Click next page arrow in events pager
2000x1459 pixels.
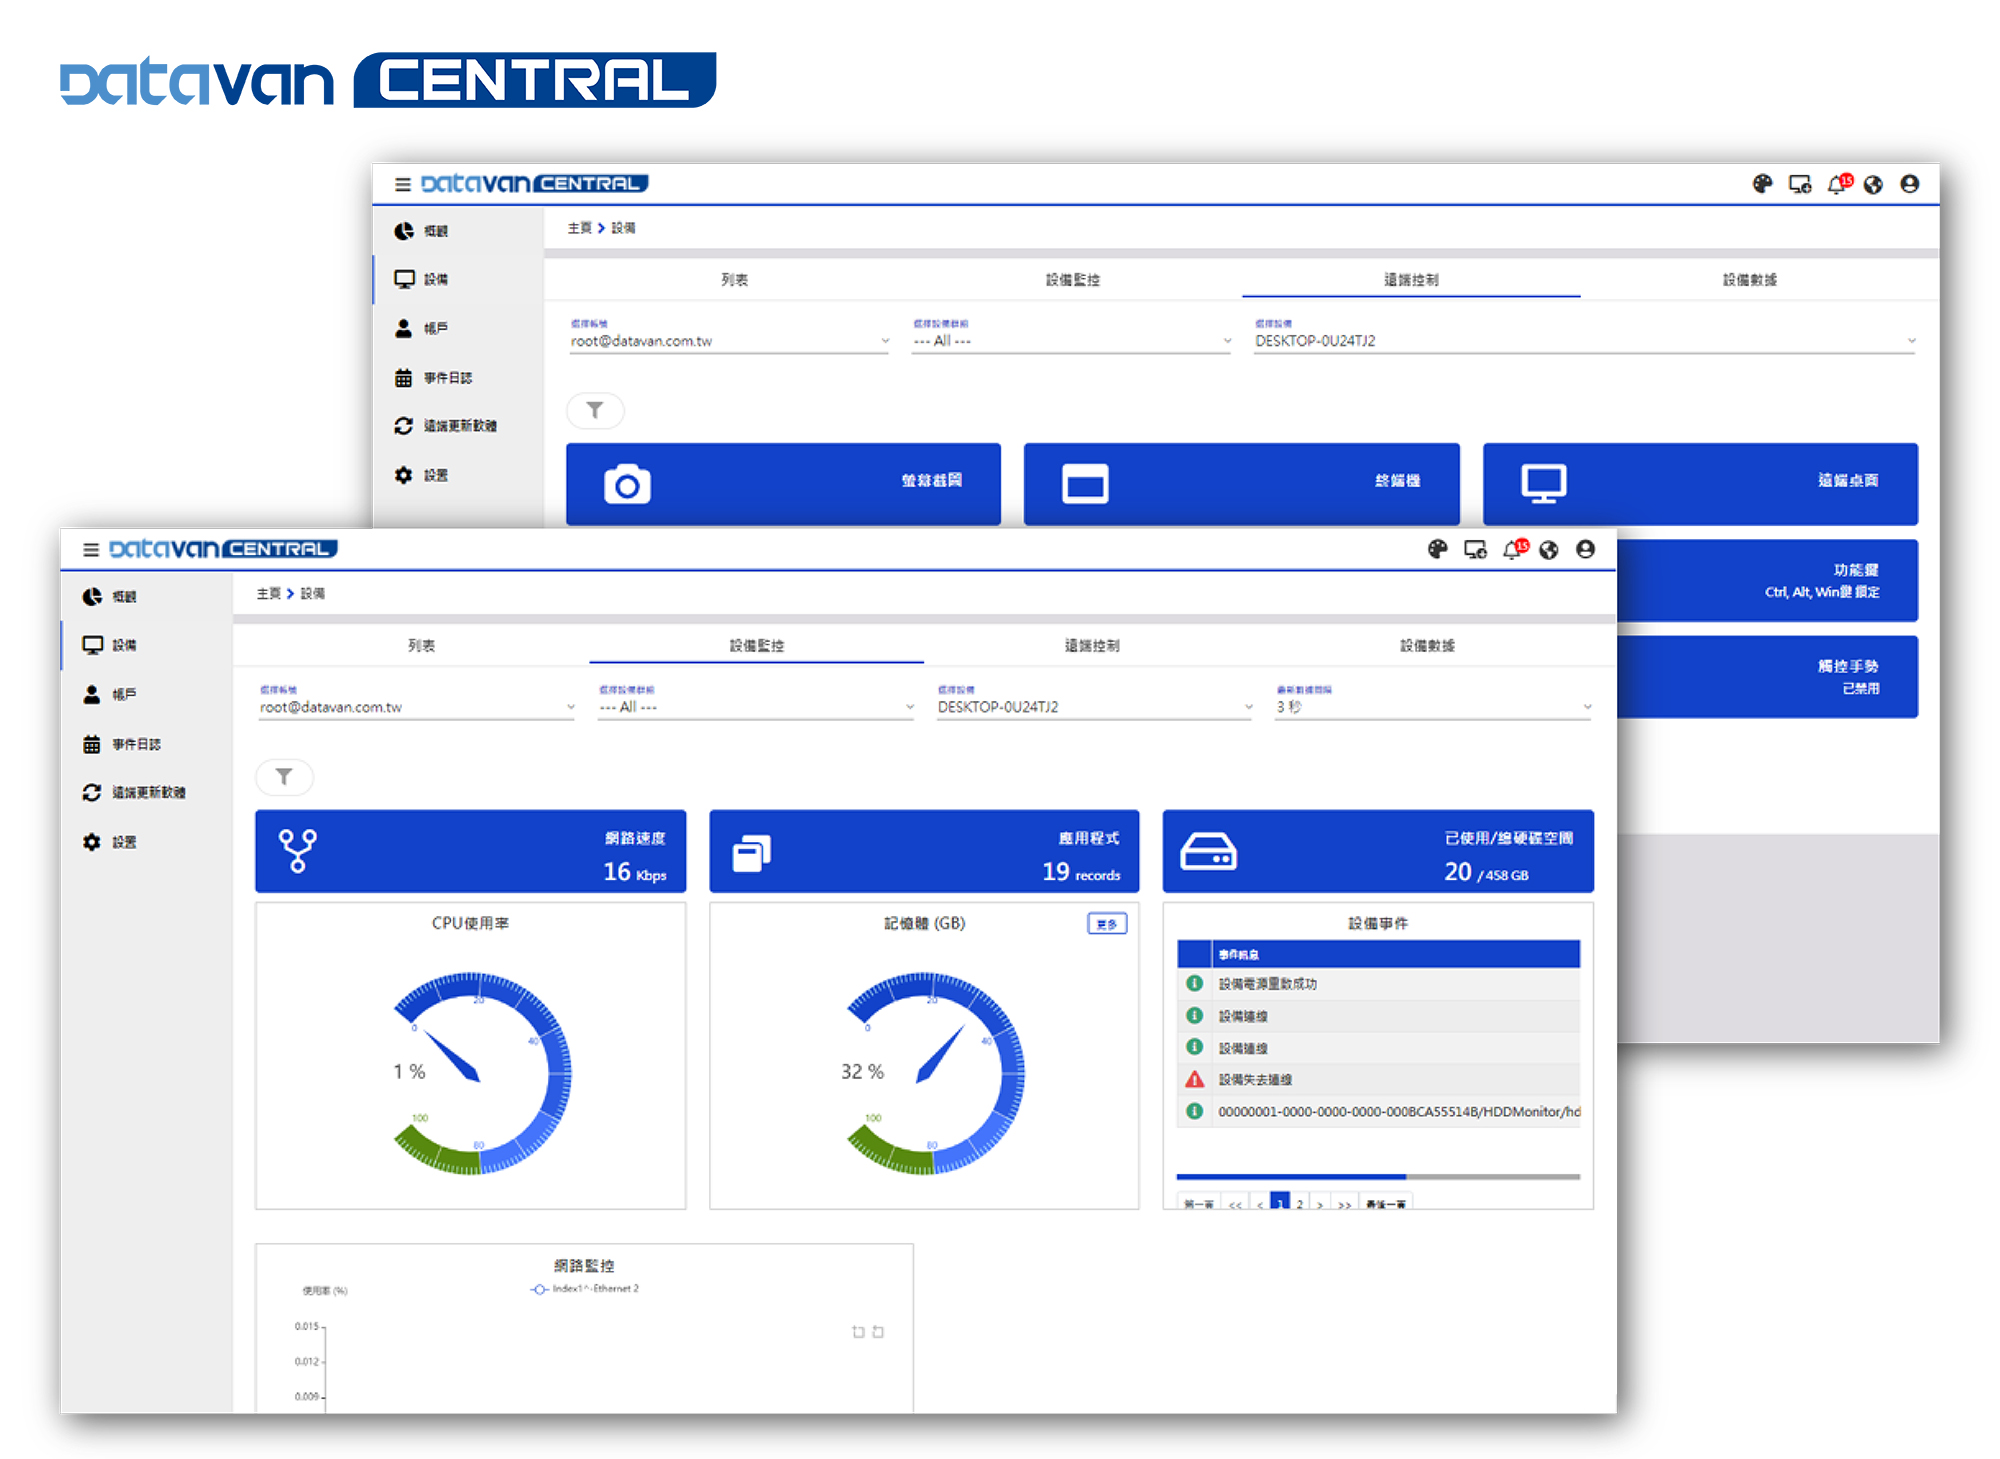coord(1320,1204)
